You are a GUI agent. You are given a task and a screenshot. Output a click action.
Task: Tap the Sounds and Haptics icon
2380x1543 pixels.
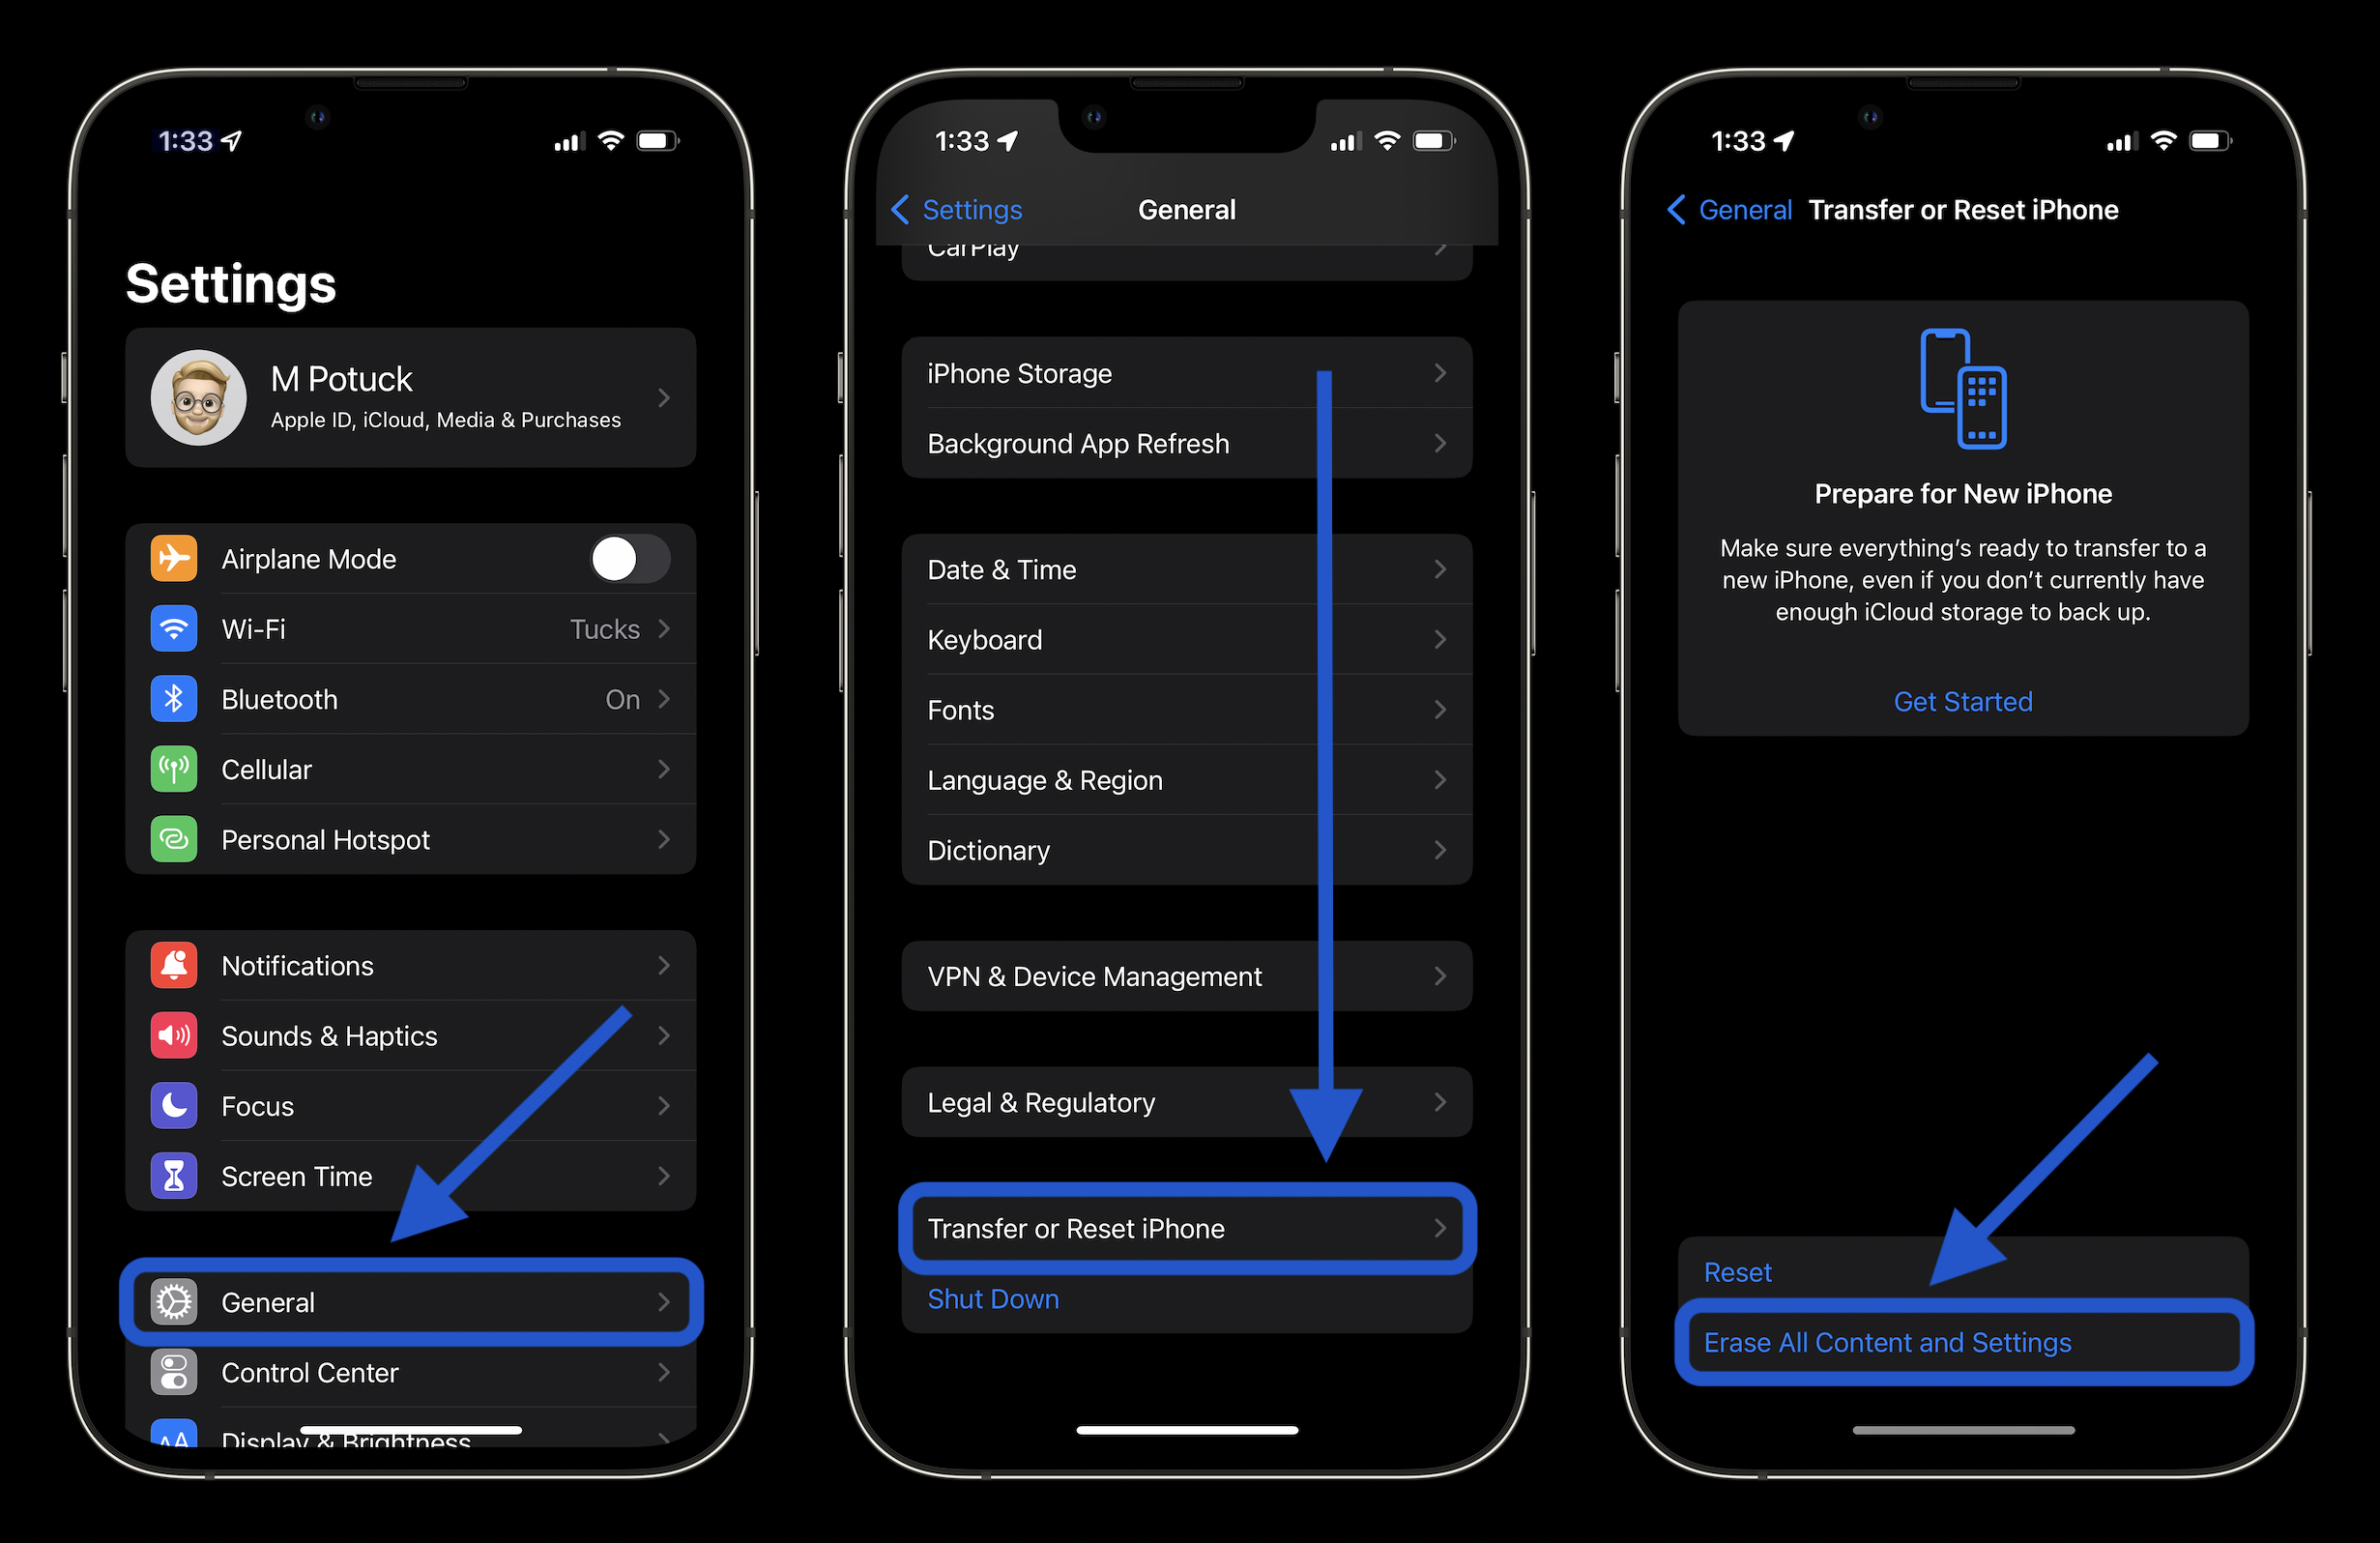pos(173,1036)
